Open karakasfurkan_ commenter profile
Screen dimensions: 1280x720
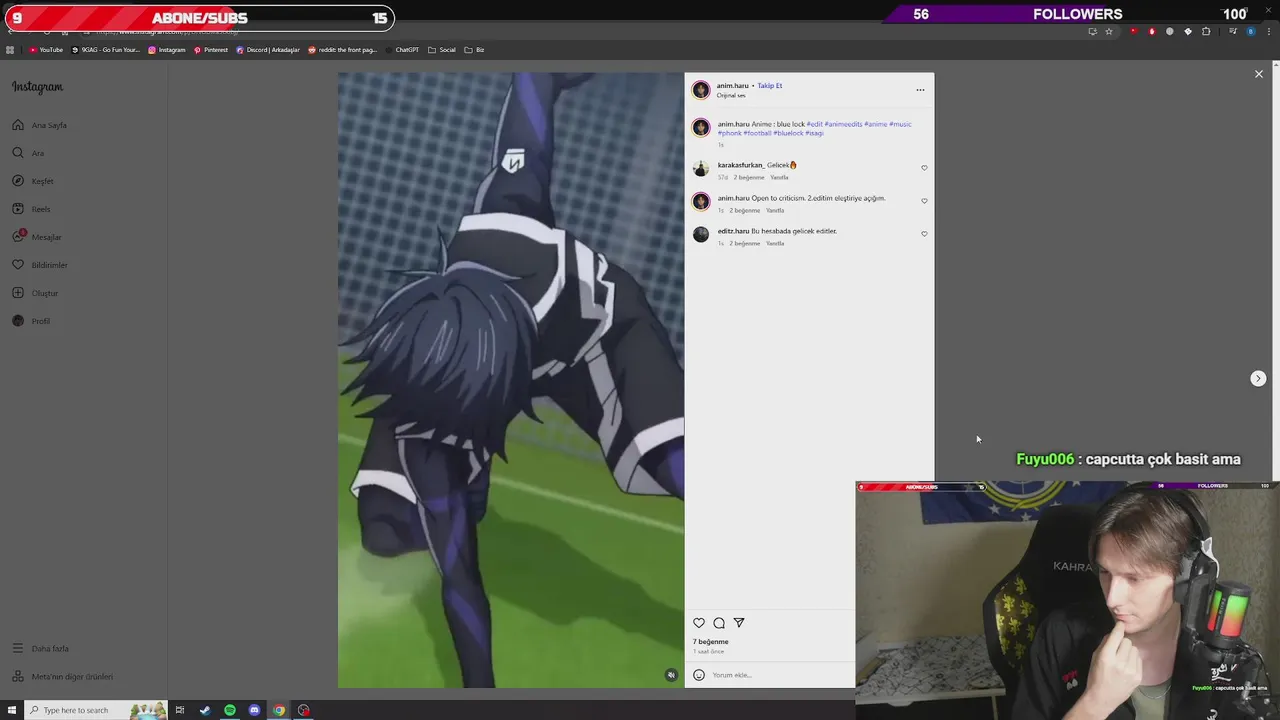[741, 165]
